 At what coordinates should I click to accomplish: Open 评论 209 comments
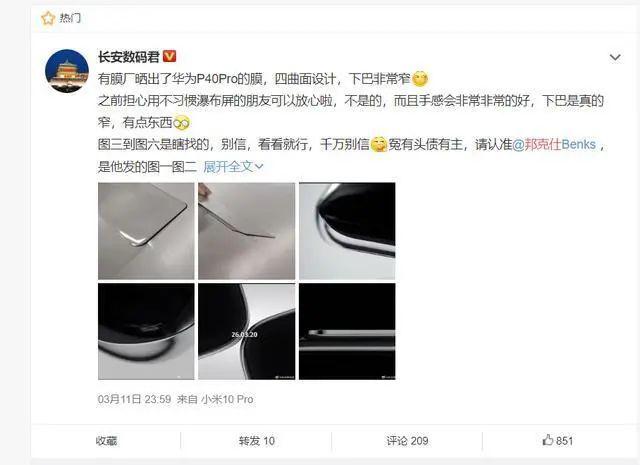[x=407, y=441]
